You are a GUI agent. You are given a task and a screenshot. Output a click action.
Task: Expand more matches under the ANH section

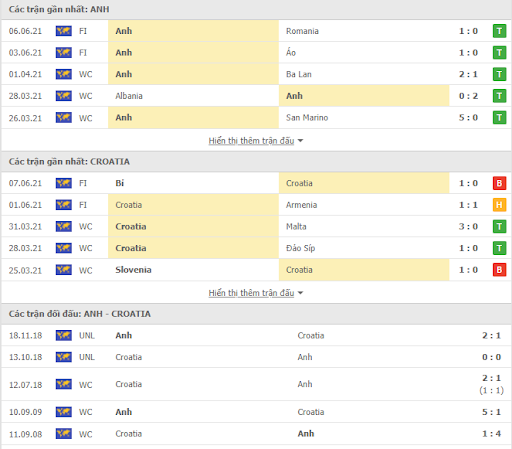(x=251, y=141)
